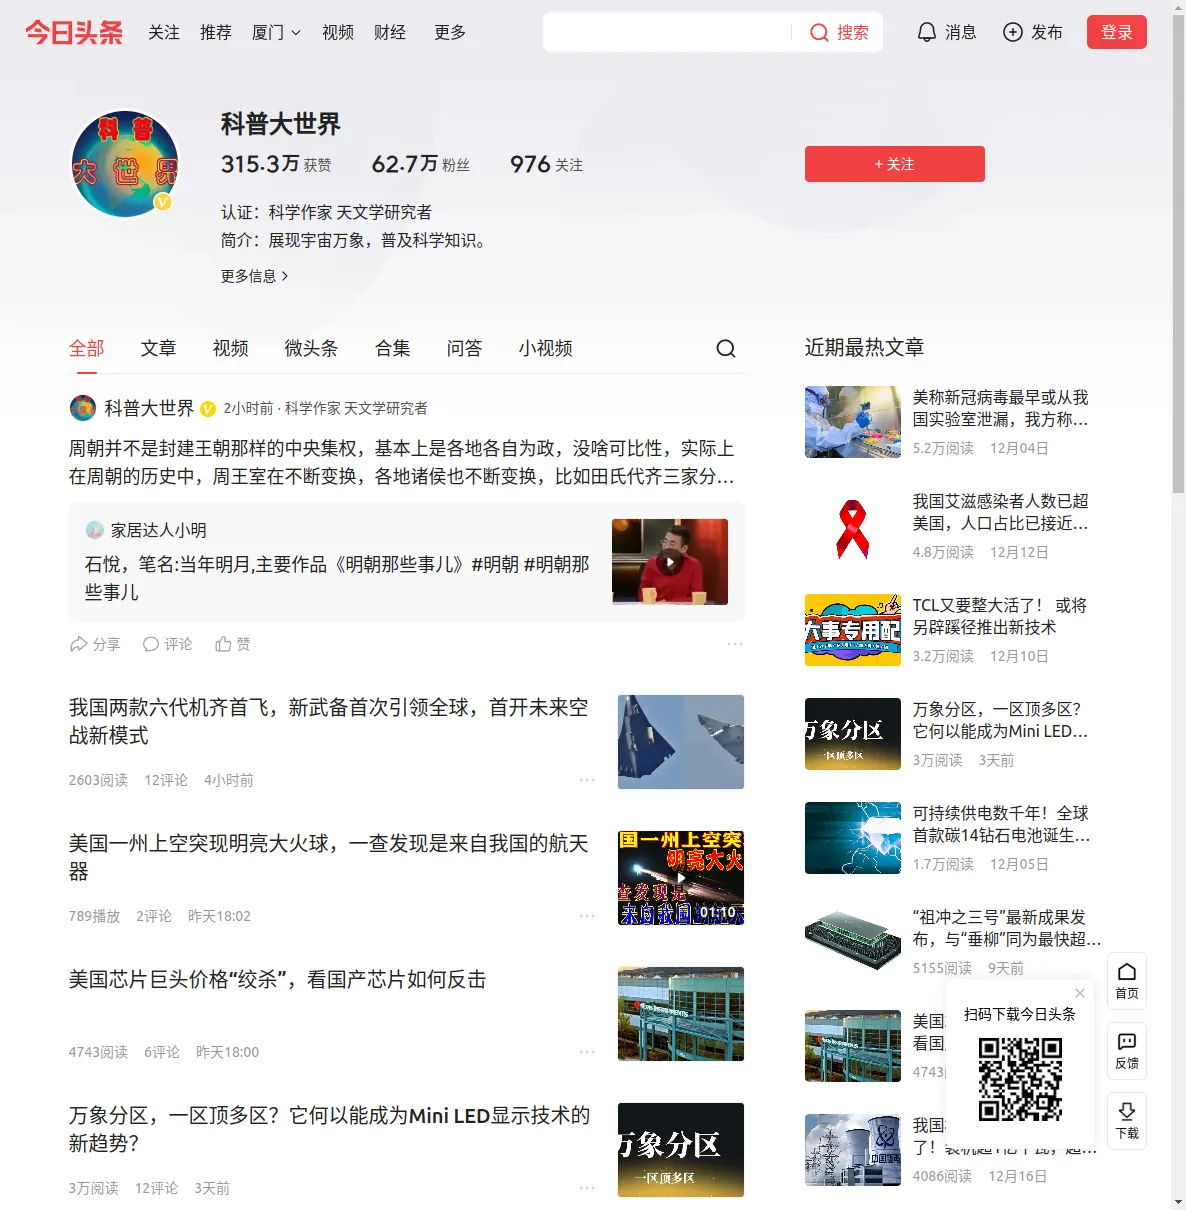The image size is (1186, 1210).
Task: Open hot article TCL又要整大活了
Action: point(1000,616)
